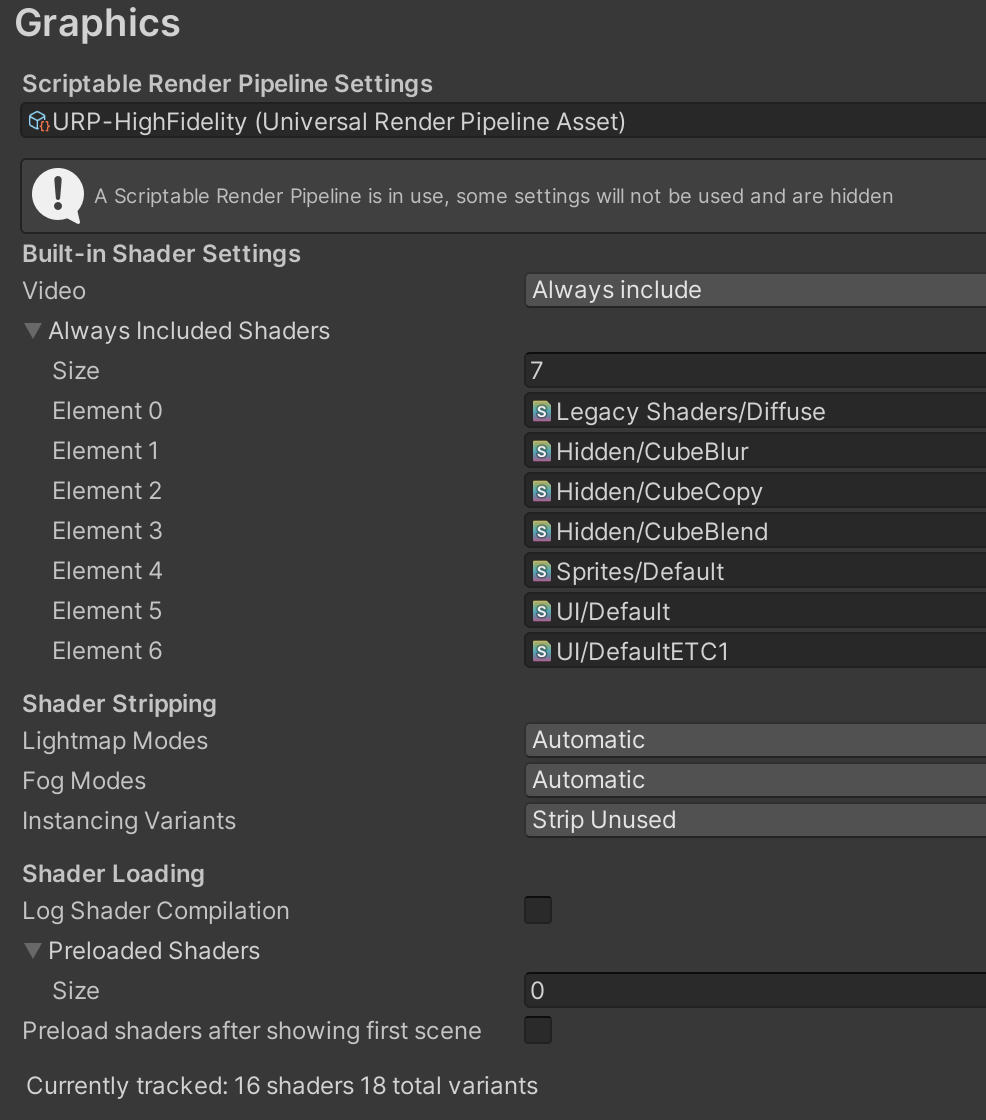The height and width of the screenshot is (1120, 986).
Task: Click the Always Included Shaders Size field
Action: 755,370
